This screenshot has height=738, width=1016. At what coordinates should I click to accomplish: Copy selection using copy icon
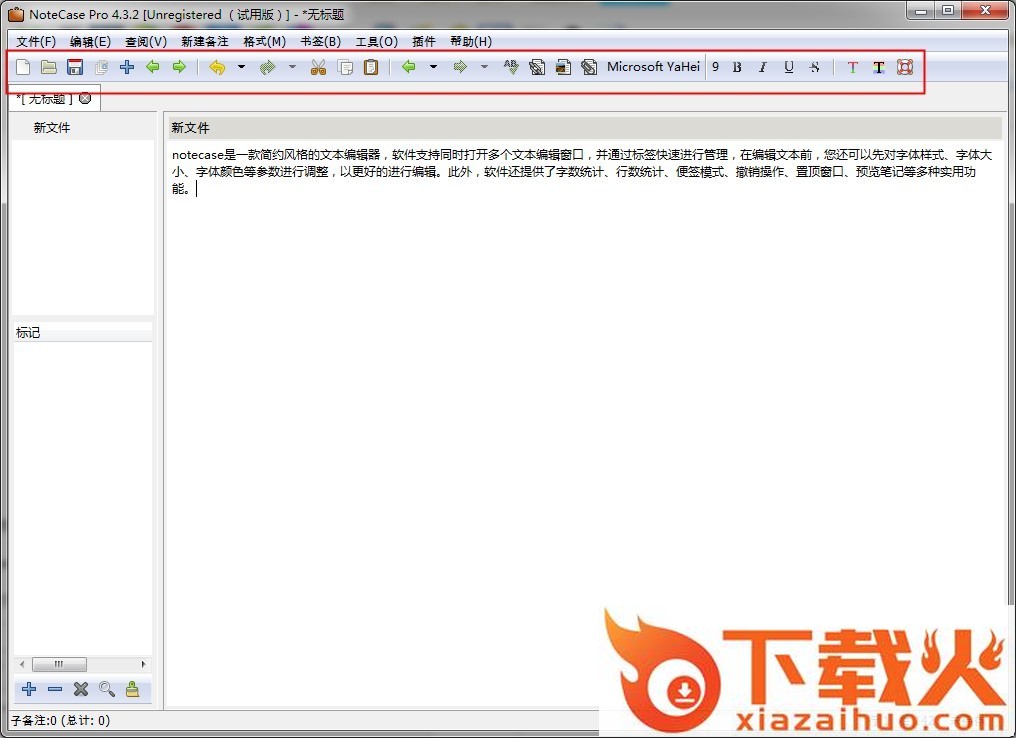click(345, 67)
